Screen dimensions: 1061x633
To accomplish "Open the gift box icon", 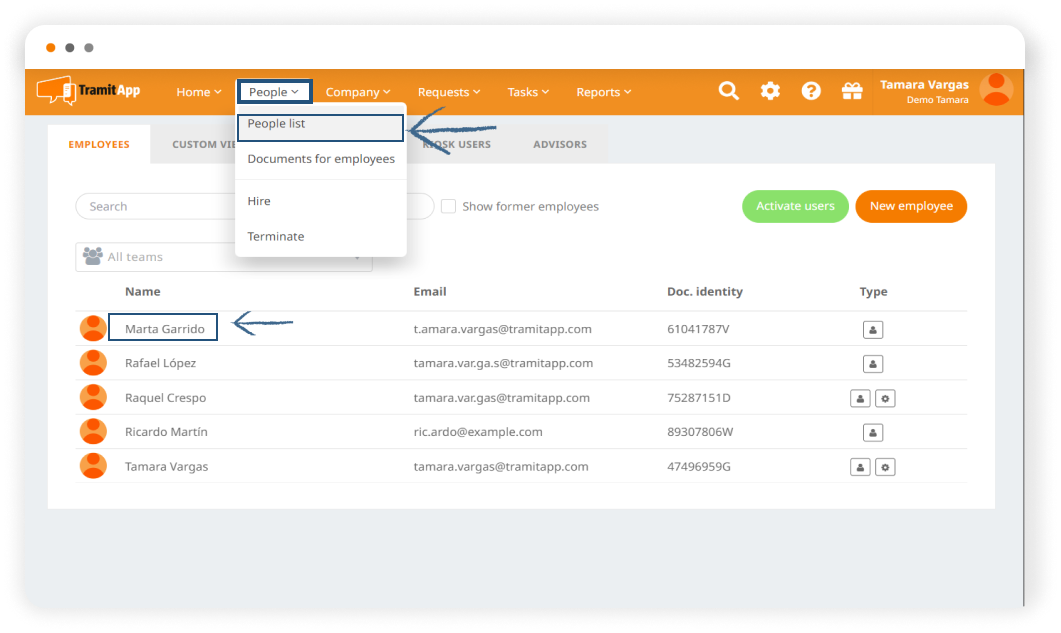I will [852, 91].
